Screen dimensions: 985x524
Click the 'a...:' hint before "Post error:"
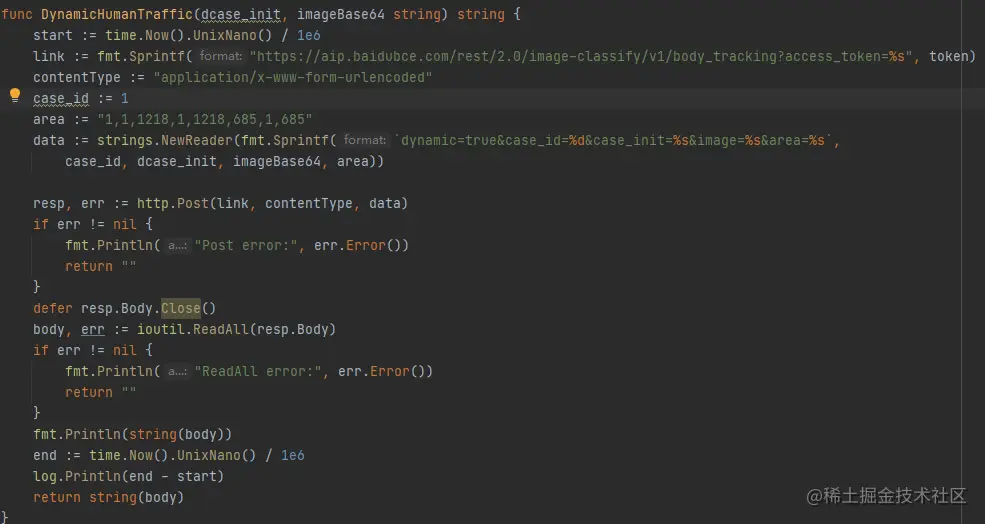177,245
